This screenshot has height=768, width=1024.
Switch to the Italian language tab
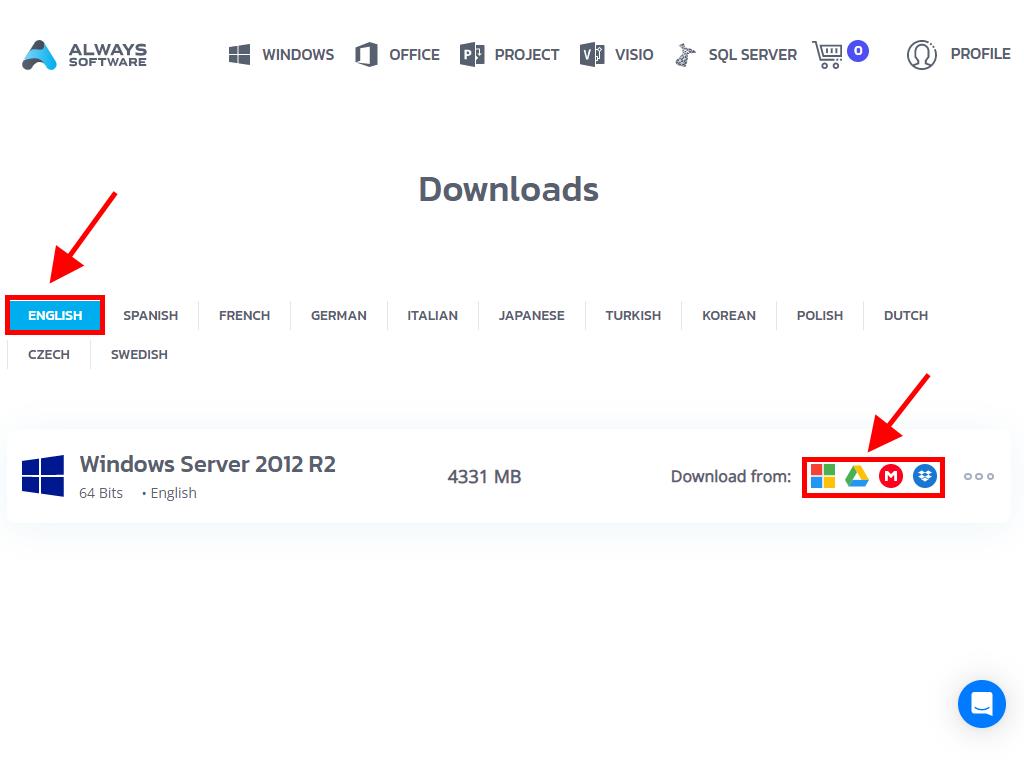(432, 315)
